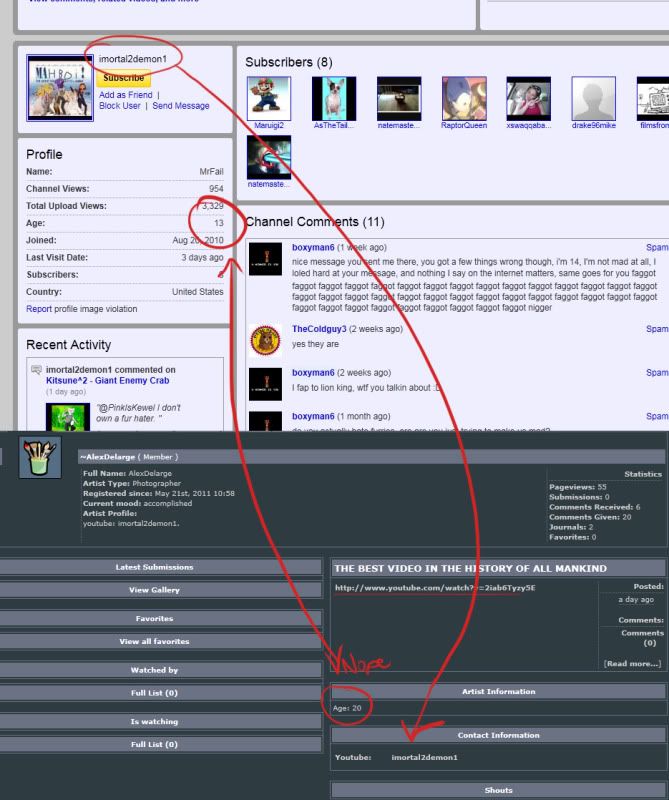This screenshot has height=800, width=669.
Task: Click the Add as Friend link
Action: (125, 94)
